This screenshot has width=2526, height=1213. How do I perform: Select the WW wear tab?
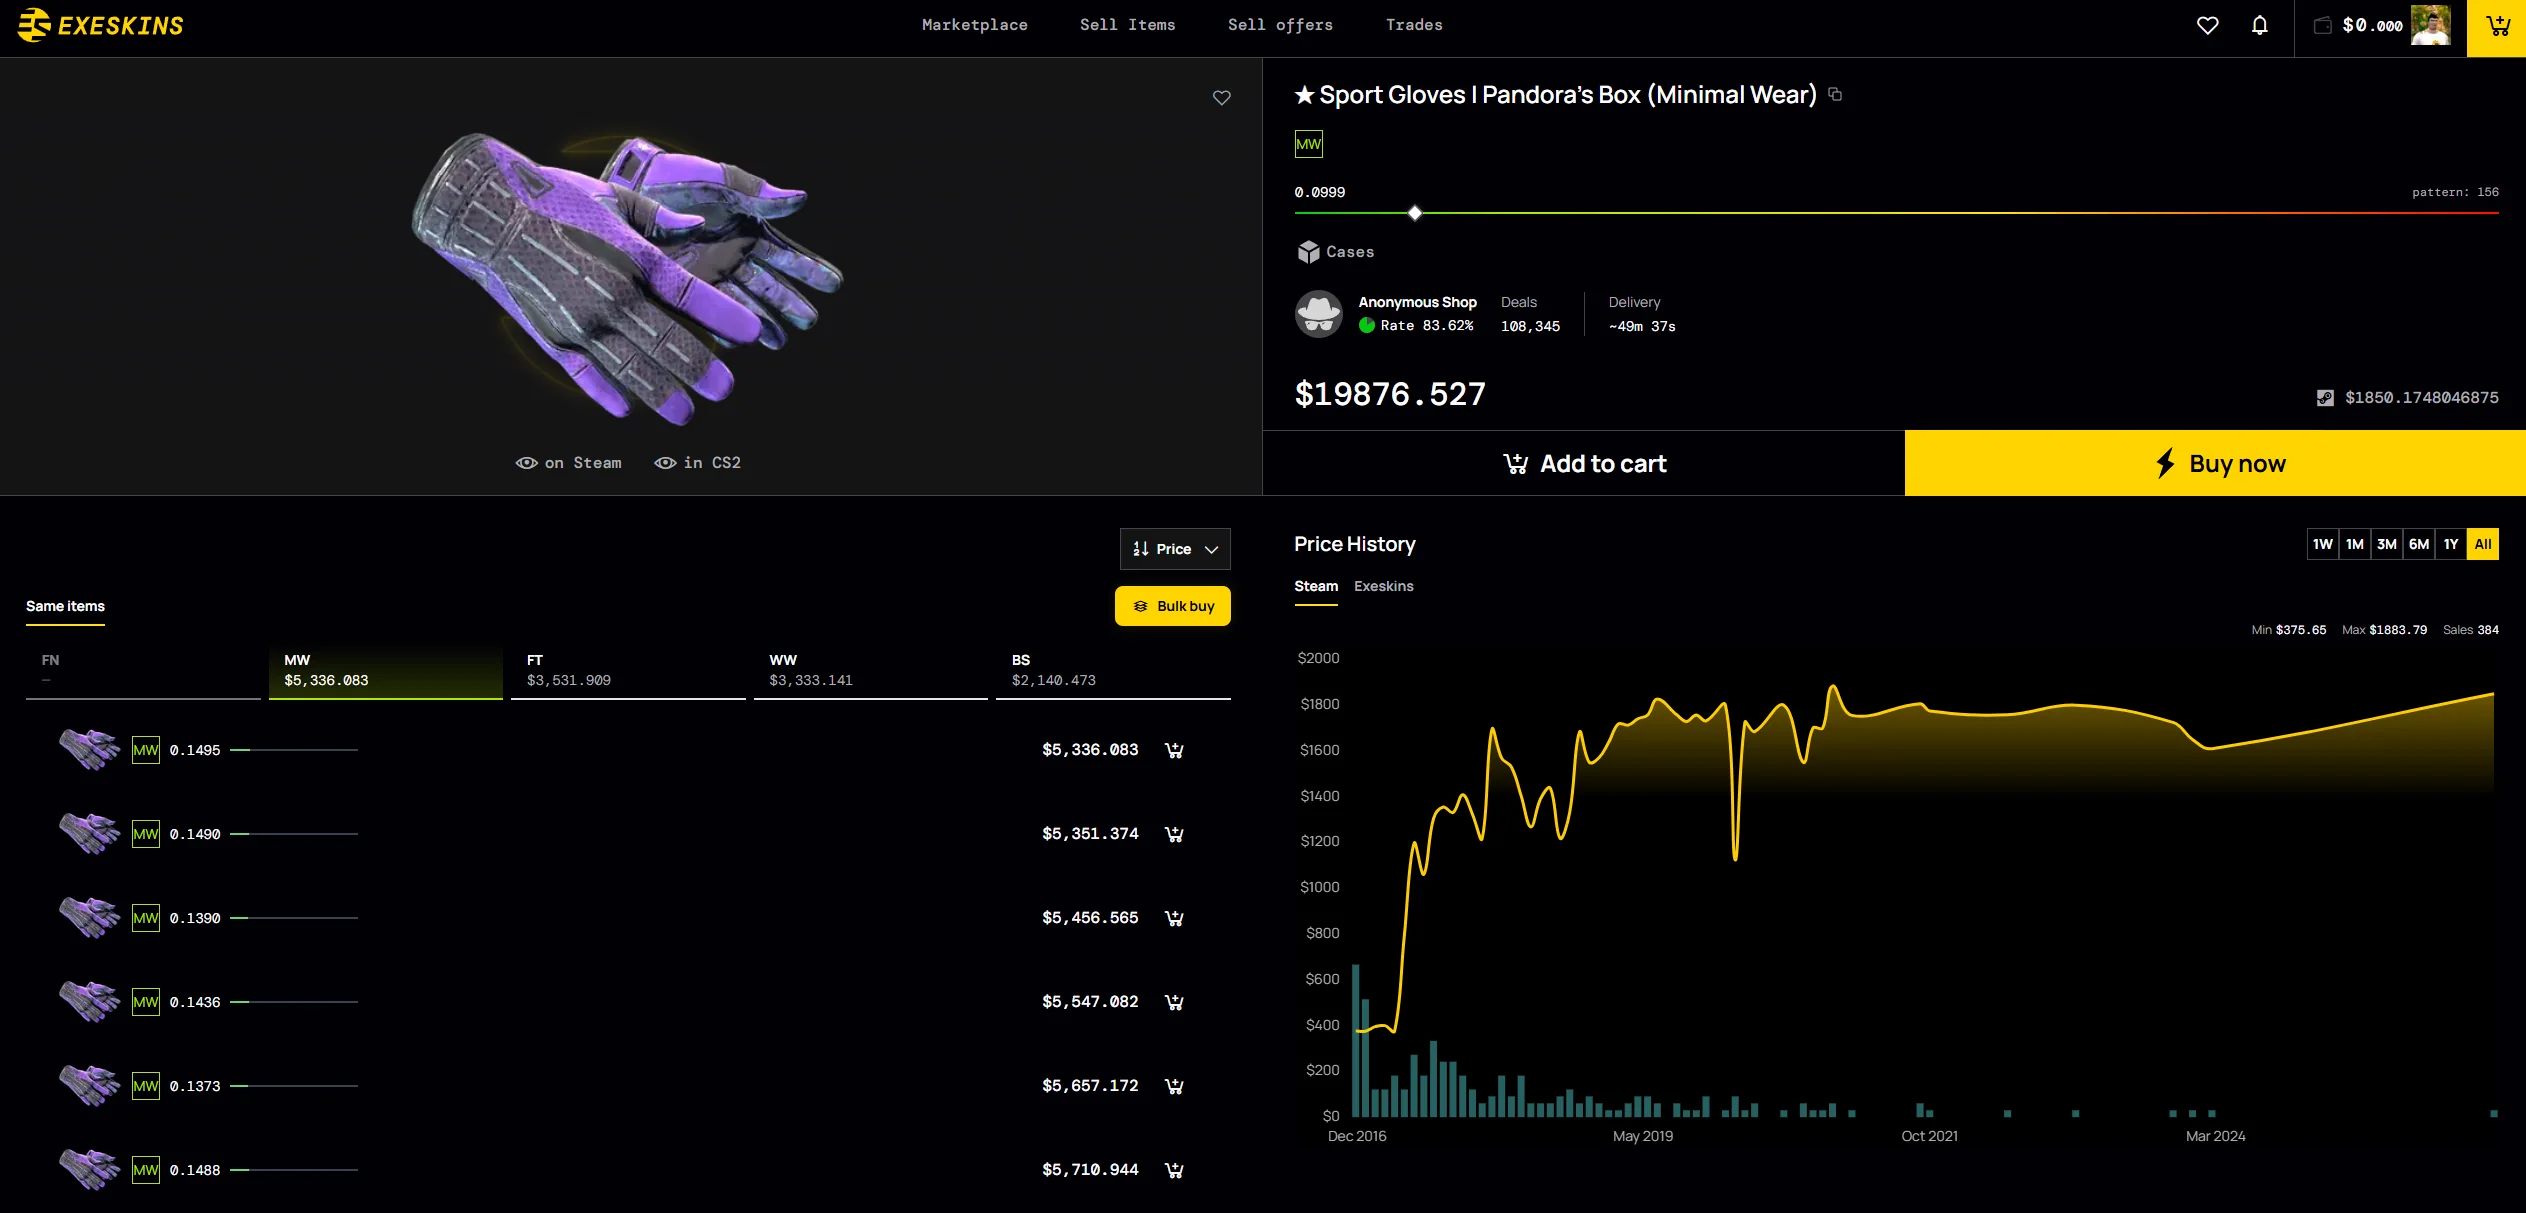tap(871, 671)
